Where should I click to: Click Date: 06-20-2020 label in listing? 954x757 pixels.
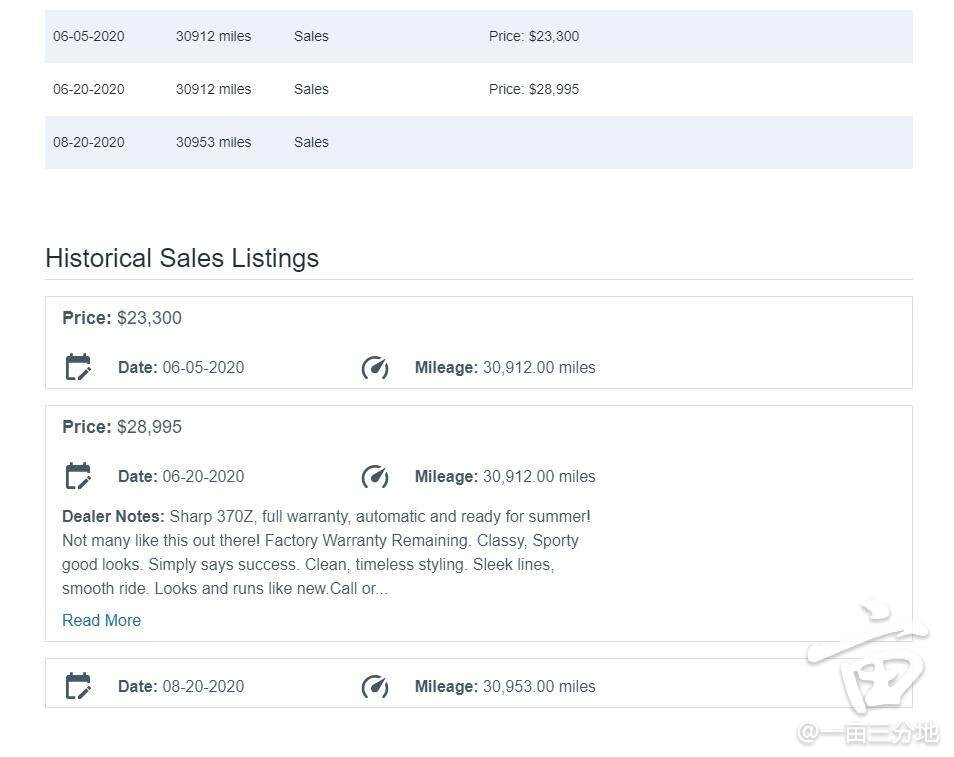click(x=181, y=476)
